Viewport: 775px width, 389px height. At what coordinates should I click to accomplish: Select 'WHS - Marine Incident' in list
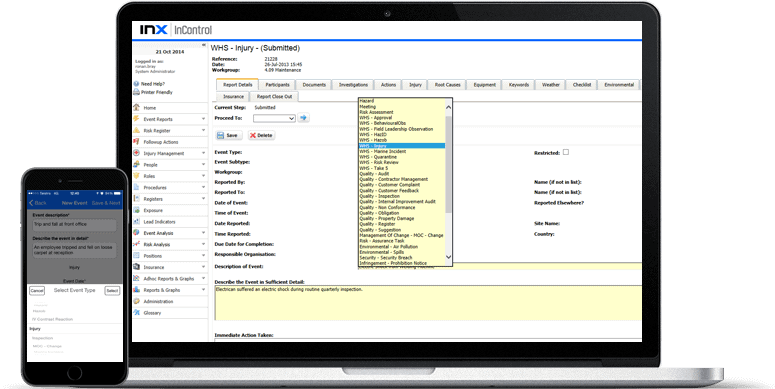click(402, 151)
